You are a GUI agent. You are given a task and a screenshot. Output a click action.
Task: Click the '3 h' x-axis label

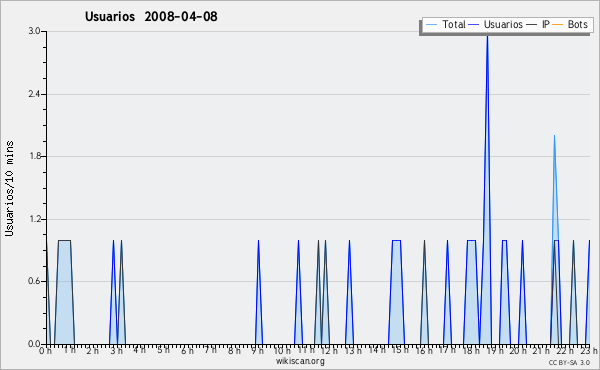pos(117,350)
